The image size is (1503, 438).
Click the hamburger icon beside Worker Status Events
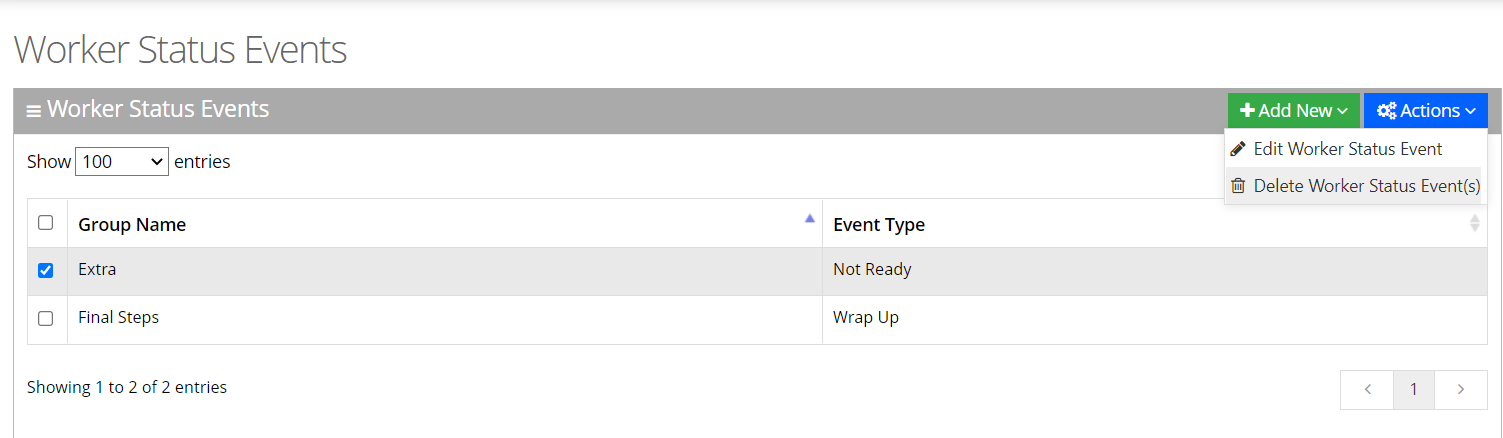(33, 111)
